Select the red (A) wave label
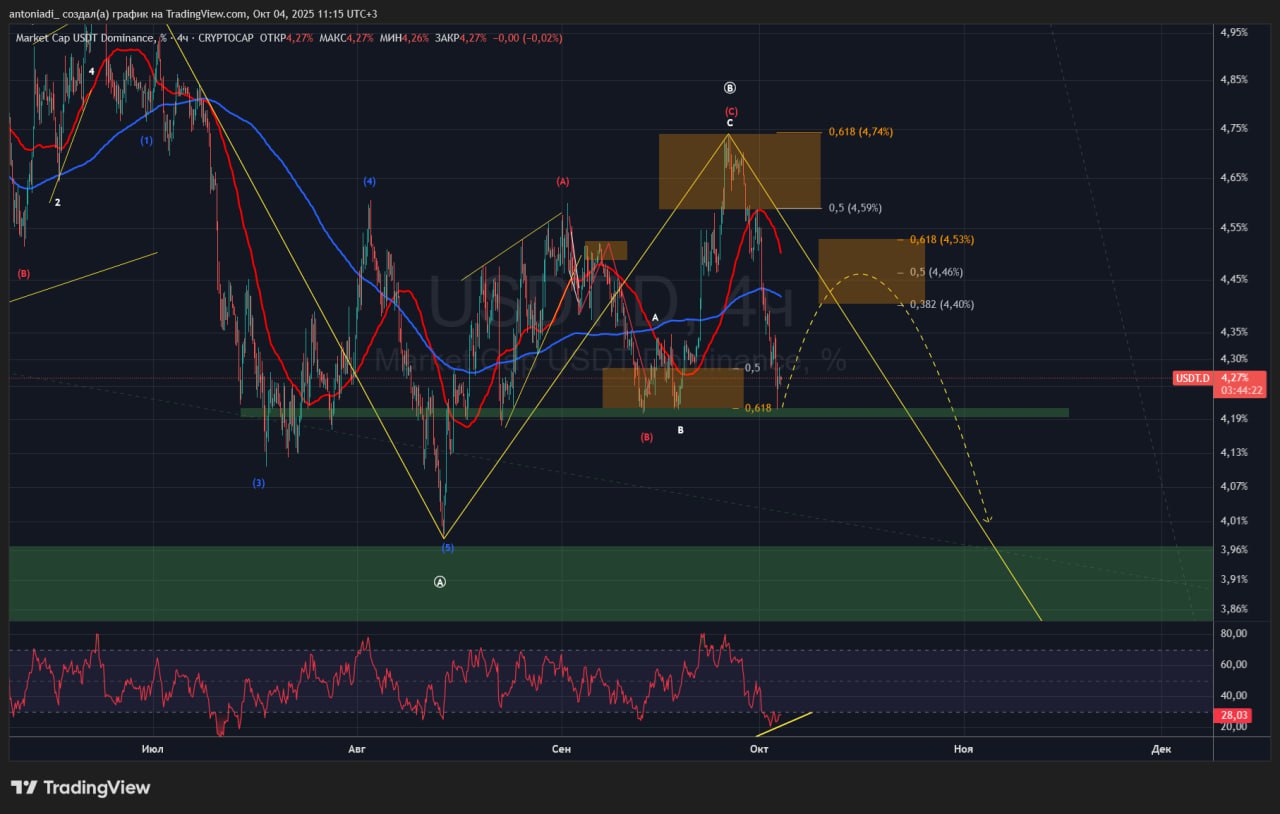 point(562,182)
